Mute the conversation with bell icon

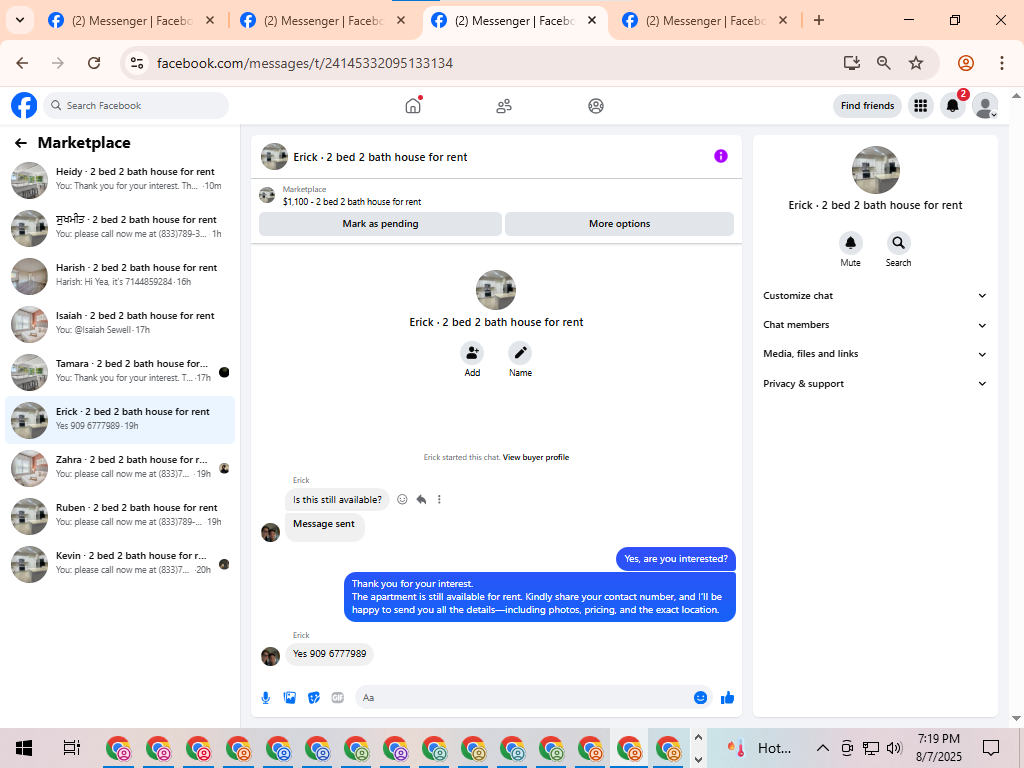(x=850, y=243)
